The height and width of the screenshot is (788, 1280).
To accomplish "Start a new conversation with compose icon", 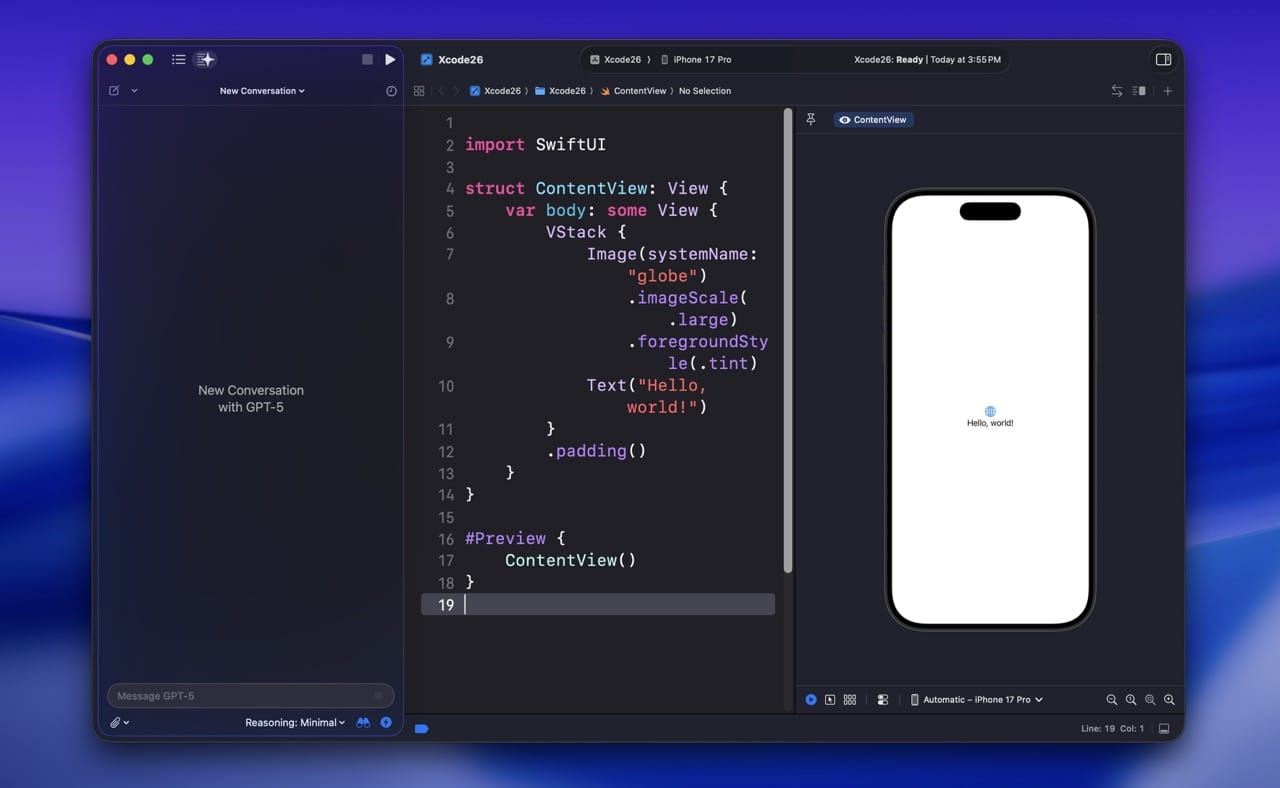I will (114, 91).
